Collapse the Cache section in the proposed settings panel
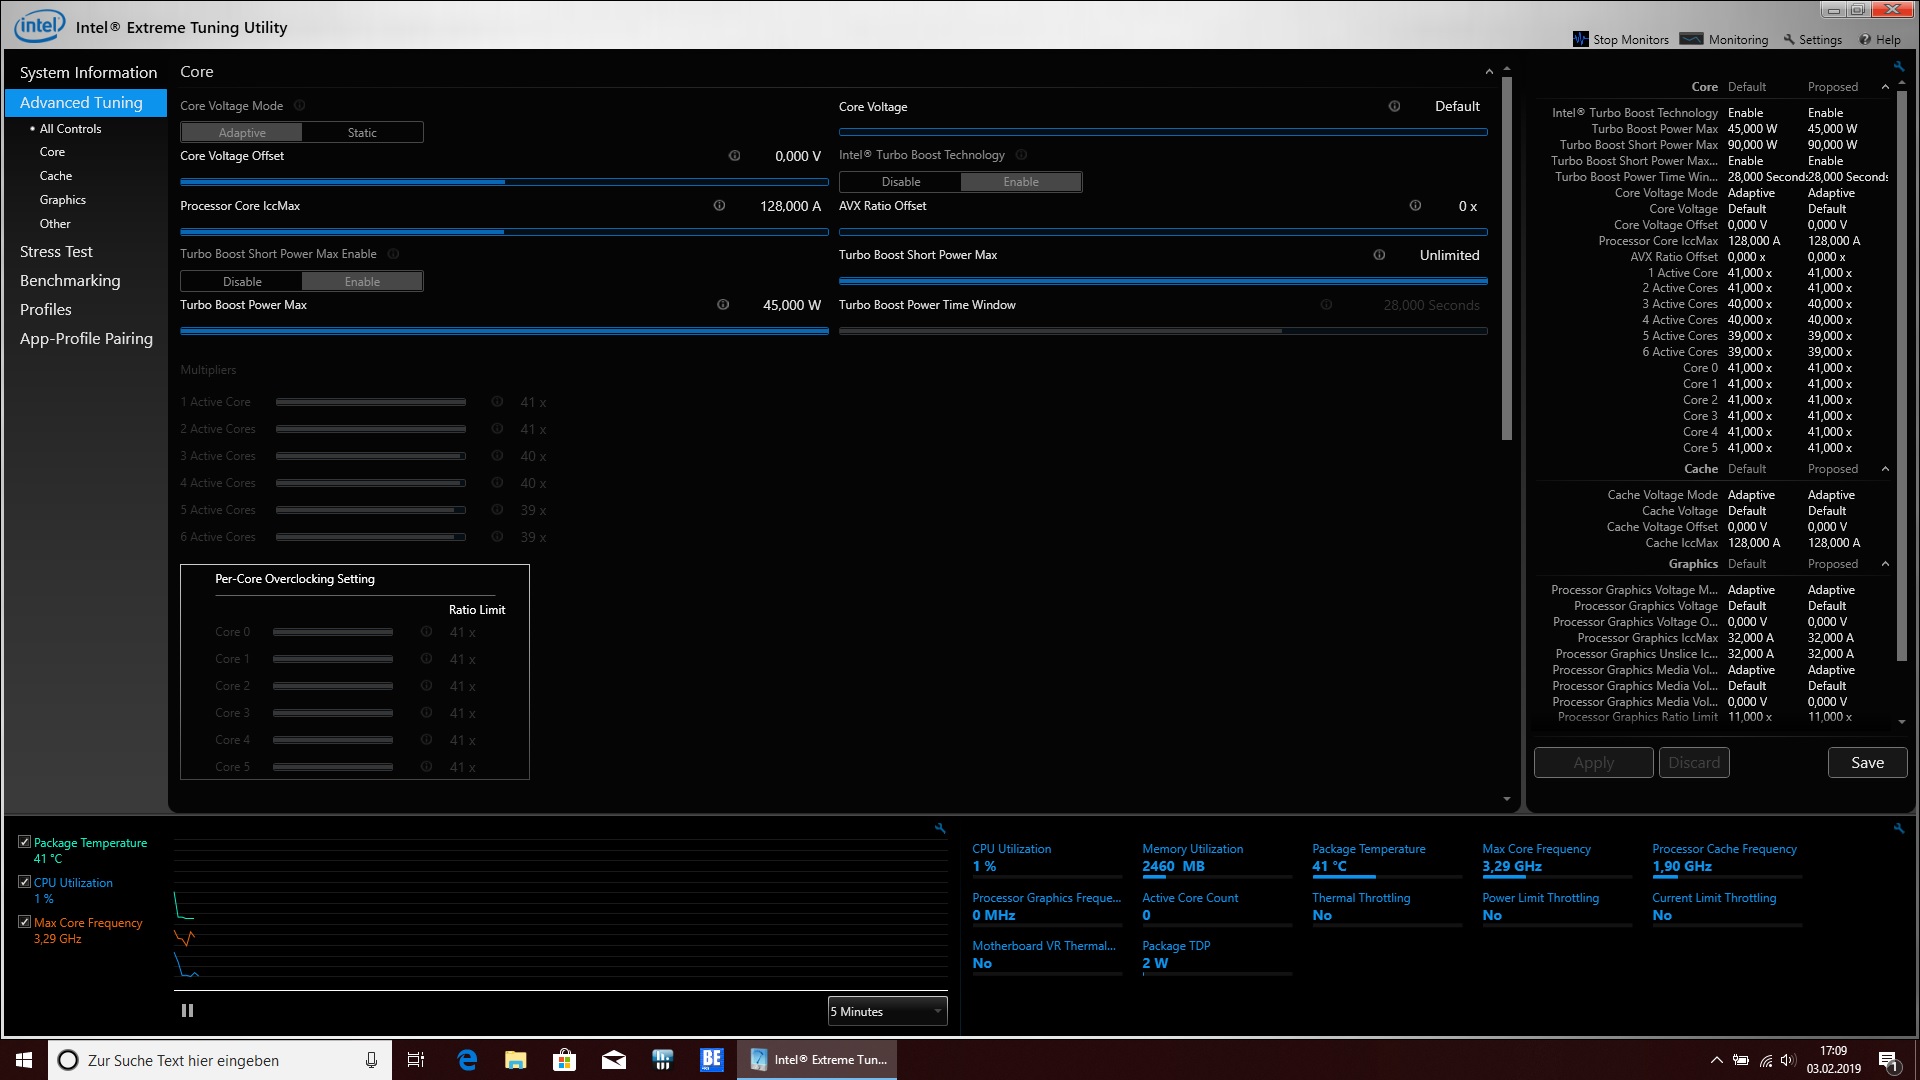Image resolution: width=1920 pixels, height=1080 pixels. [x=1886, y=469]
